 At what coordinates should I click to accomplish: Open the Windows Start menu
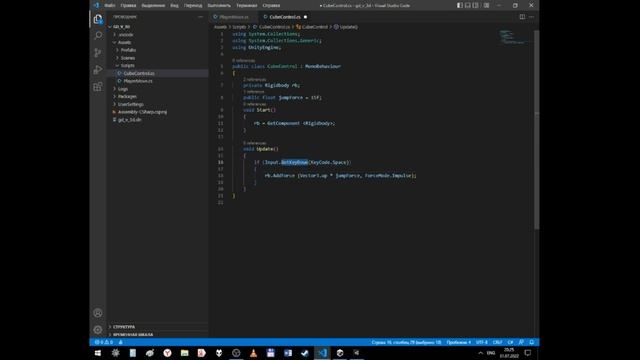click(98, 353)
